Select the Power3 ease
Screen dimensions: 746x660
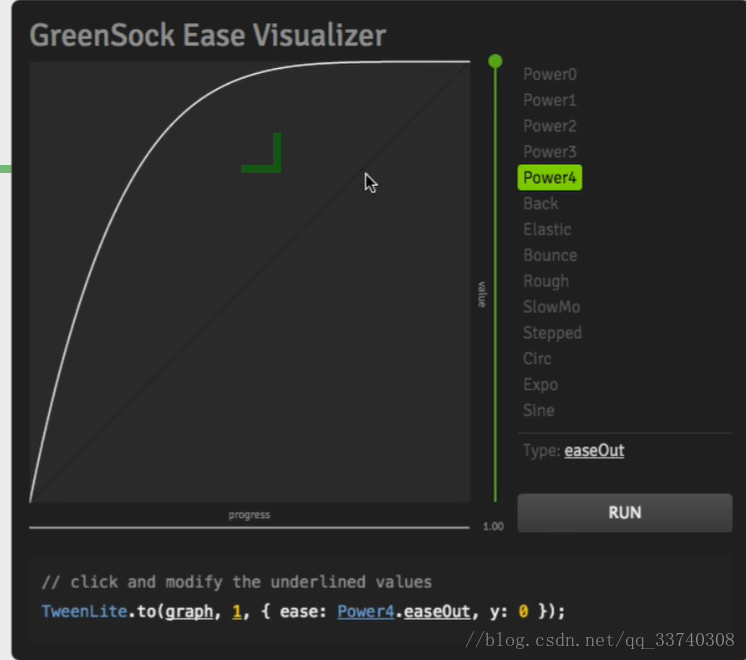(x=550, y=152)
